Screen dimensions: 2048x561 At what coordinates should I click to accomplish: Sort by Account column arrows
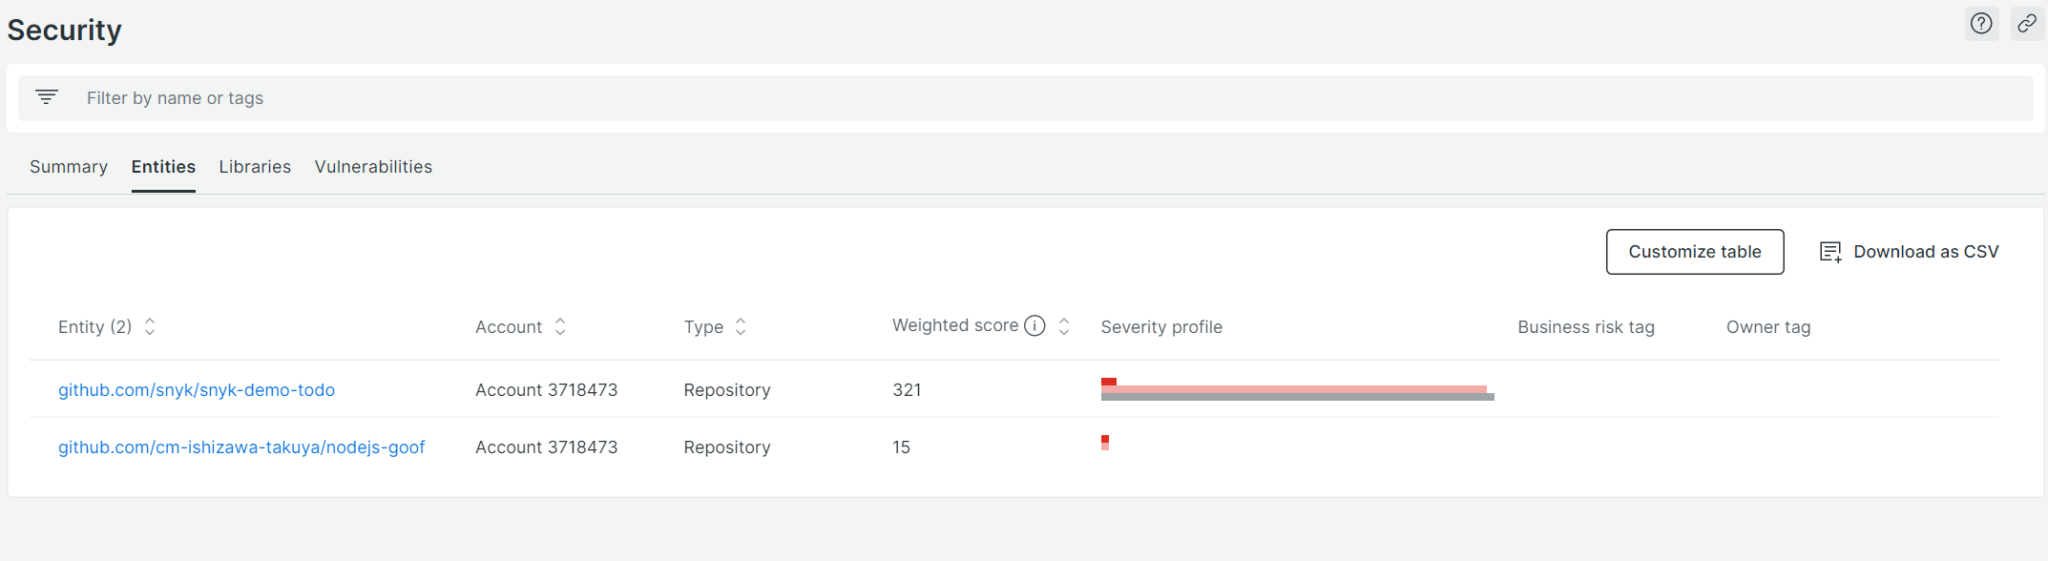coord(560,327)
